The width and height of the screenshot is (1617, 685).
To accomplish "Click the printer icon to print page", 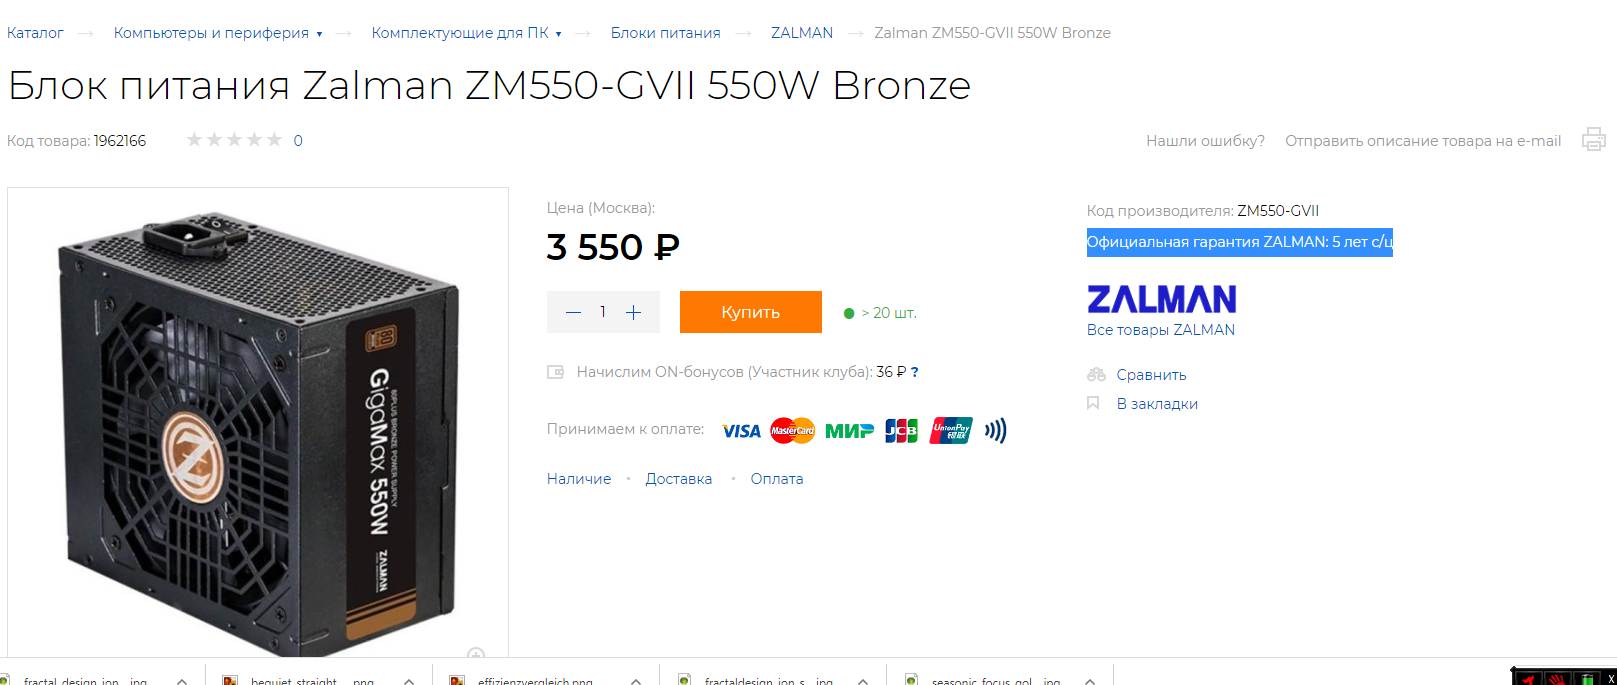I will 1593,139.
